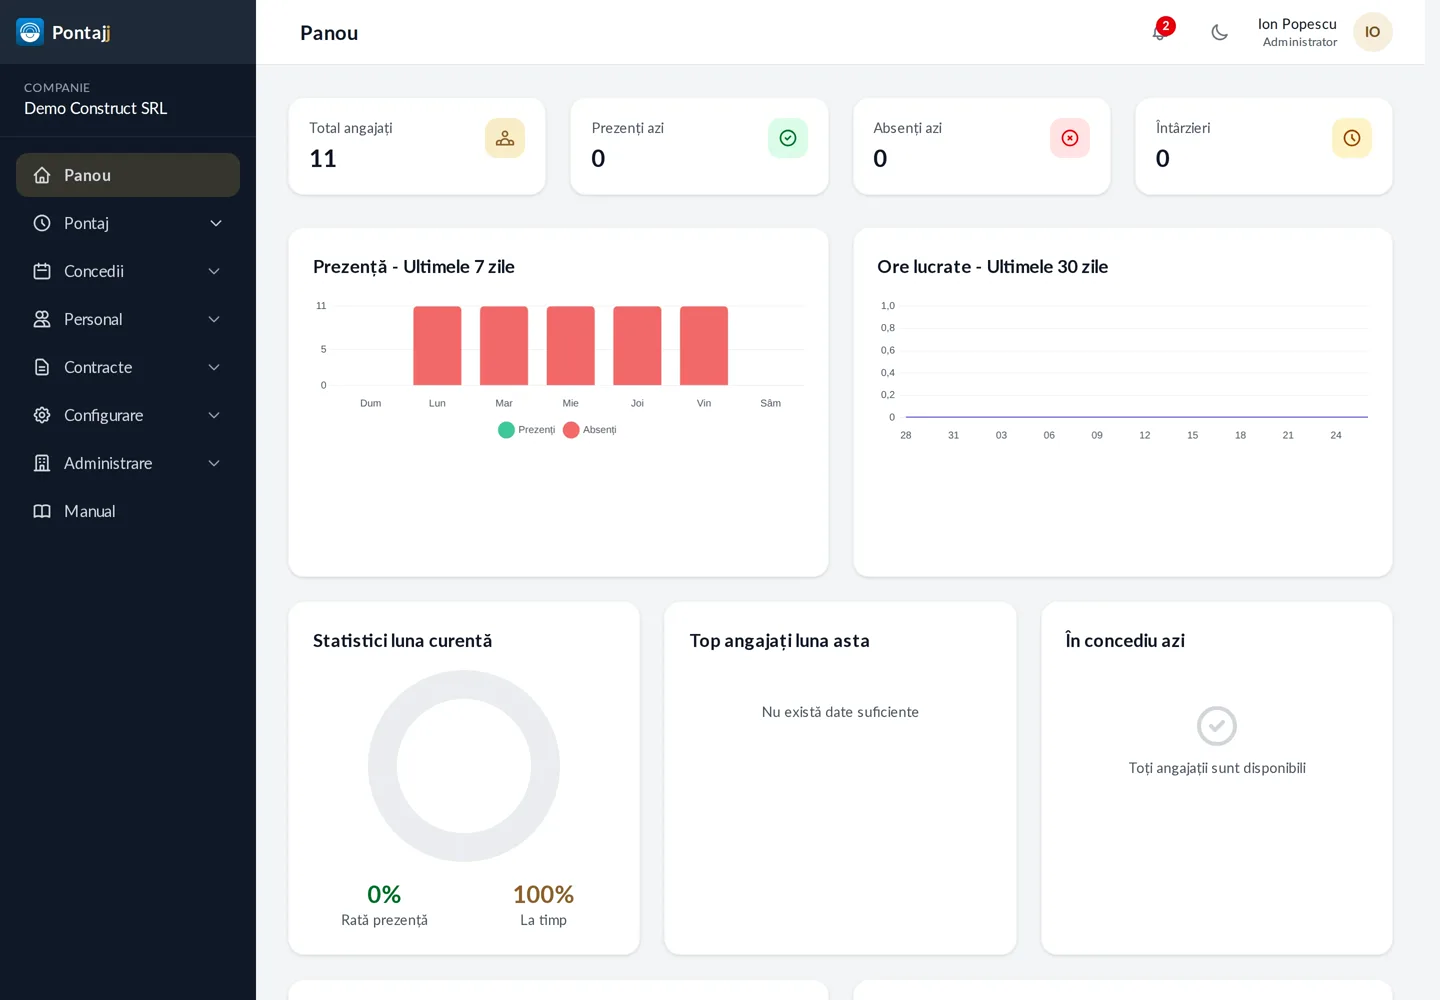Toggle dark mode moon icon
The width and height of the screenshot is (1440, 1000).
pyautogui.click(x=1219, y=32)
